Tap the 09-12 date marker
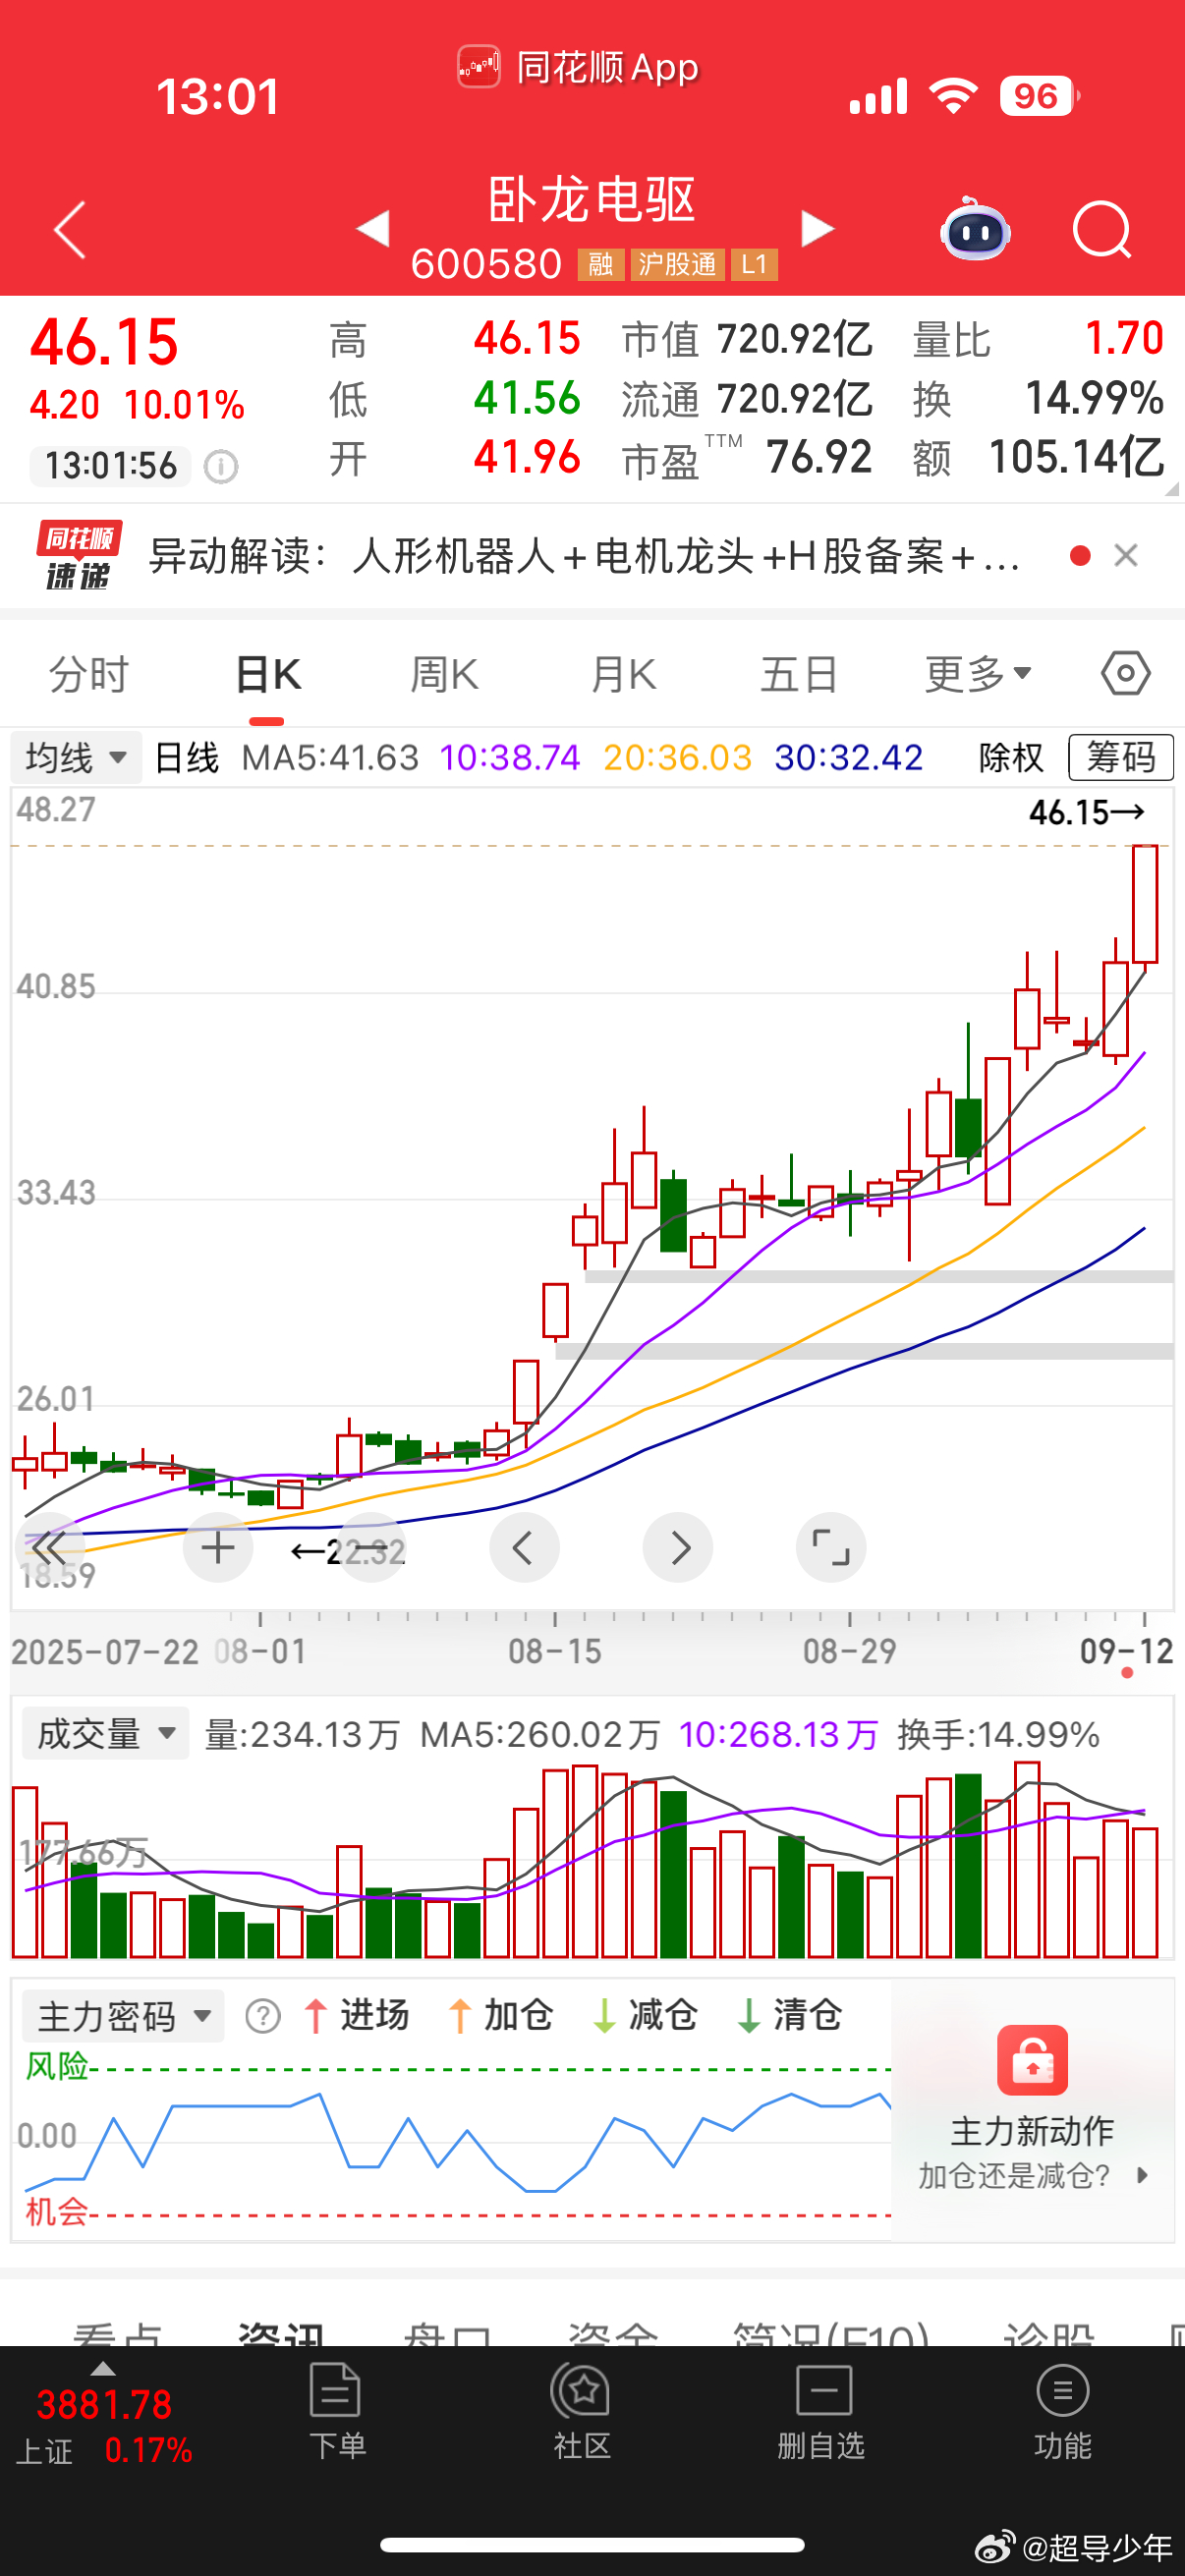Image resolution: width=1185 pixels, height=2576 pixels. point(1126,1651)
